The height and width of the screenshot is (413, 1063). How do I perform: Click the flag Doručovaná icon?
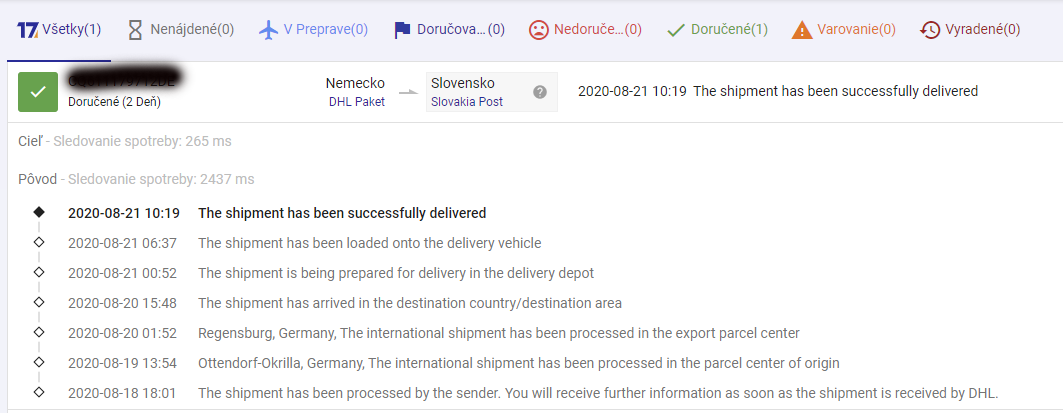pyautogui.click(x=402, y=29)
